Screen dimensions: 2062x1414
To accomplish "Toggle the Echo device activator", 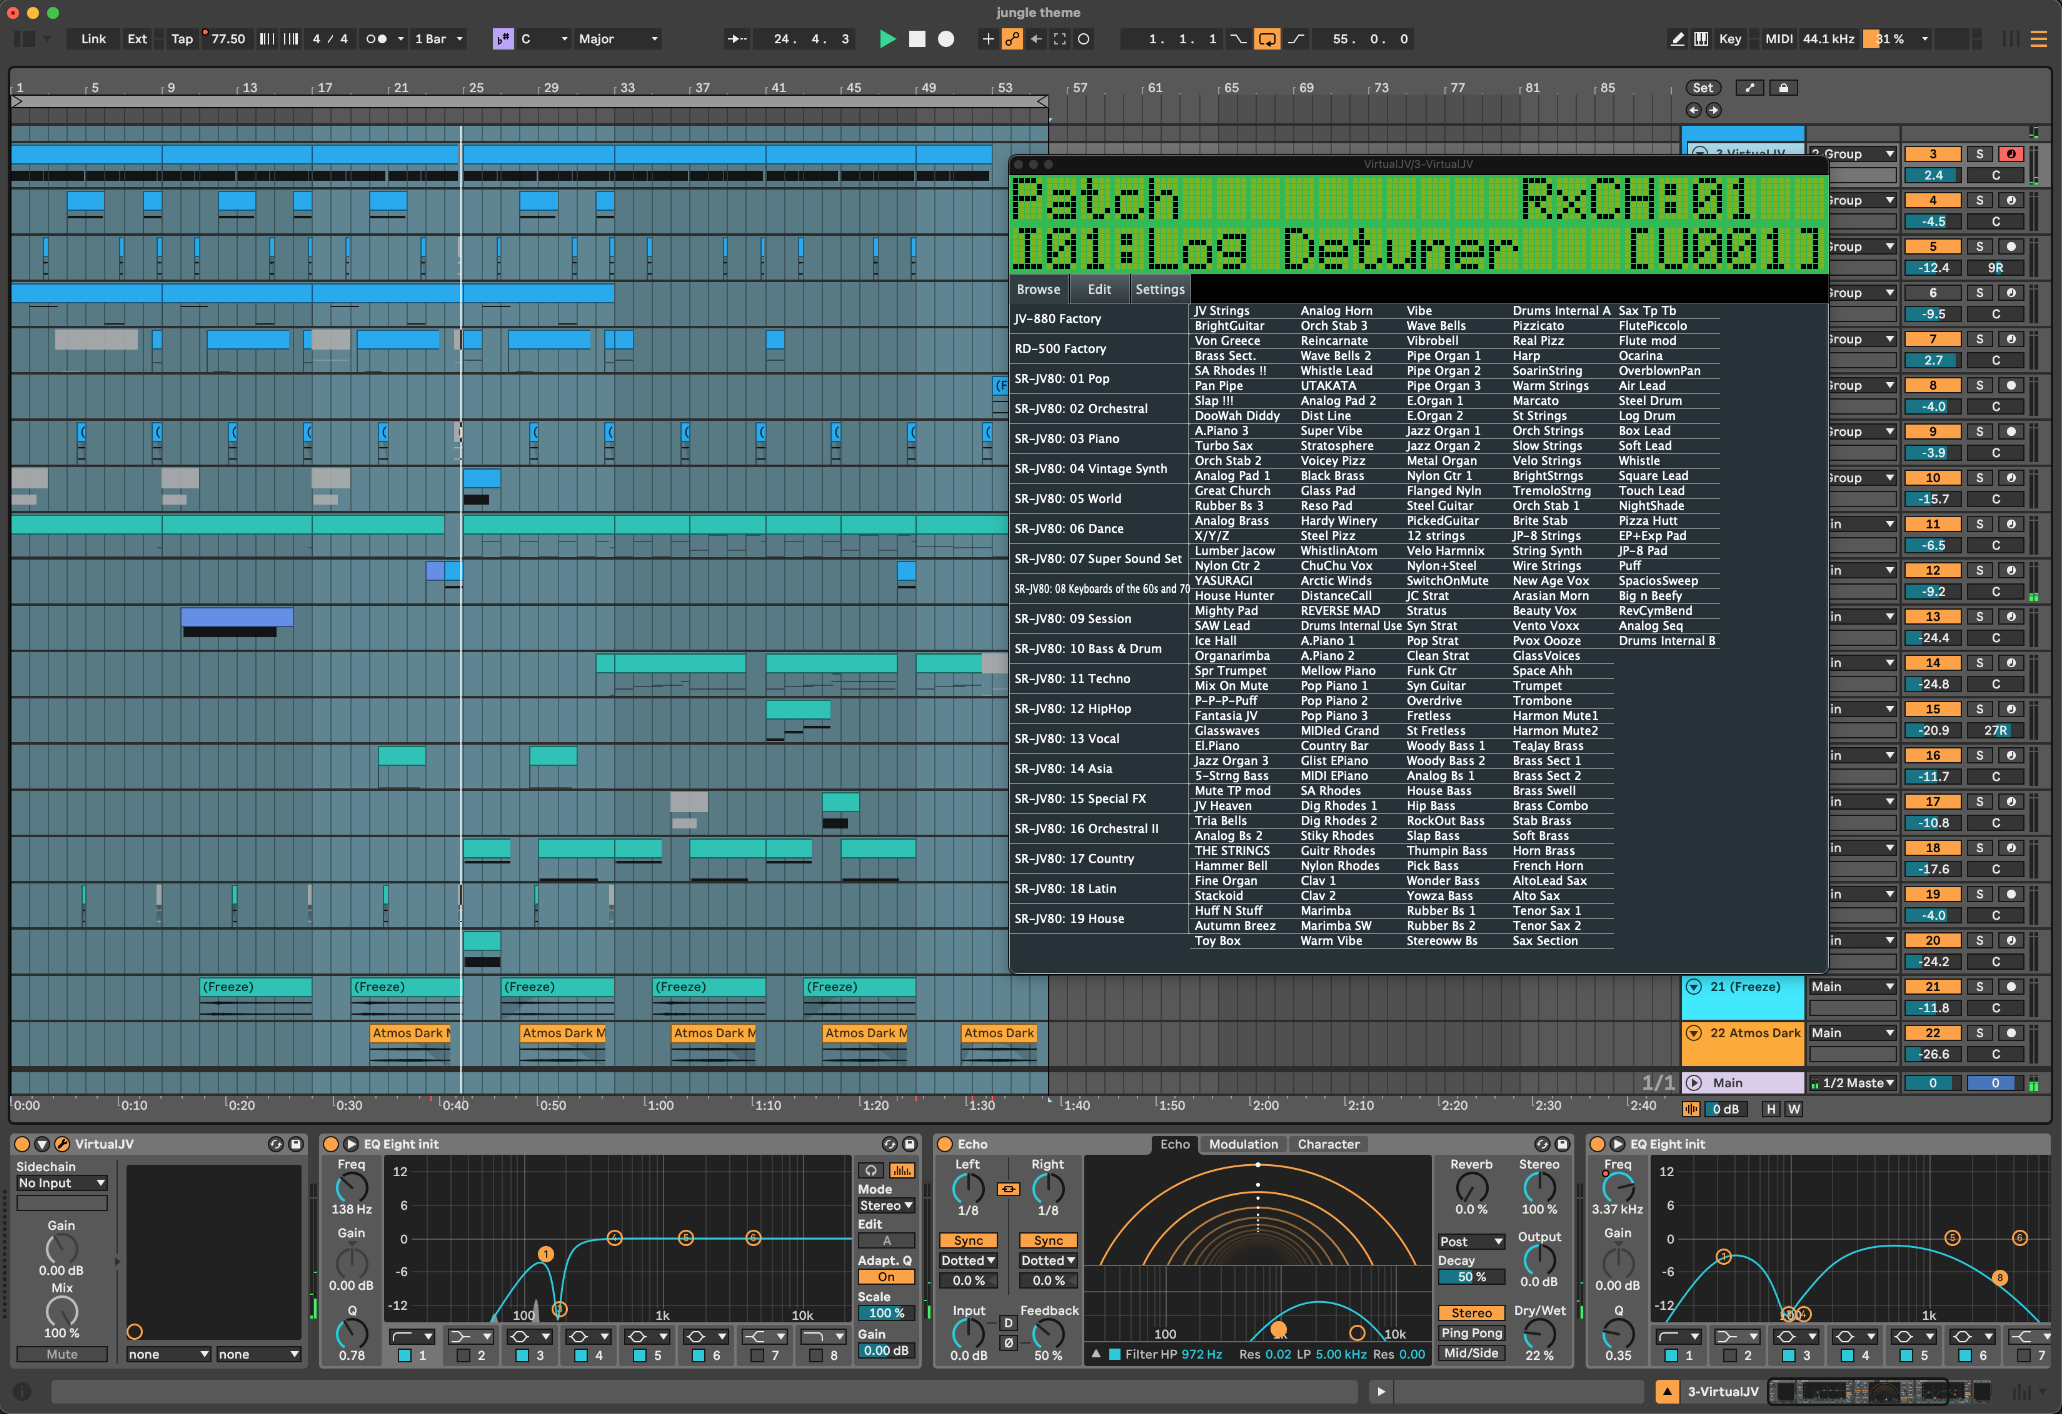I will (945, 1144).
